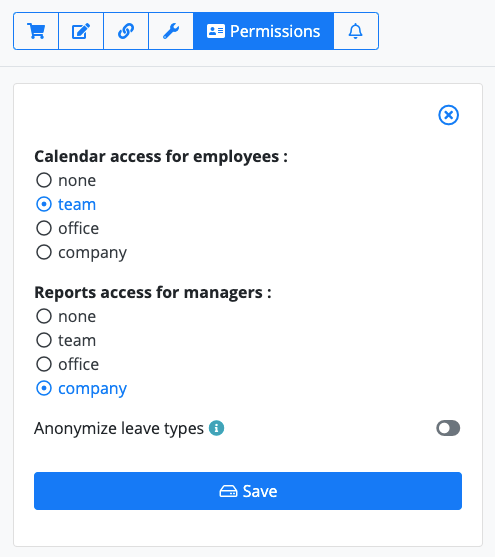The width and height of the screenshot is (495, 557).
Task: Open the edit pencil tab
Action: 81,31
